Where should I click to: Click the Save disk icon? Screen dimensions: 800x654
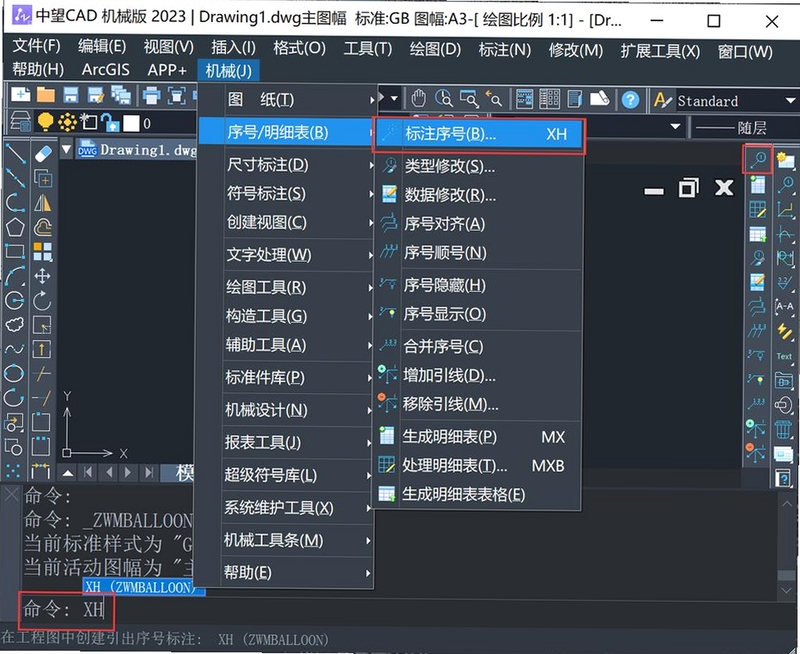(x=71, y=95)
